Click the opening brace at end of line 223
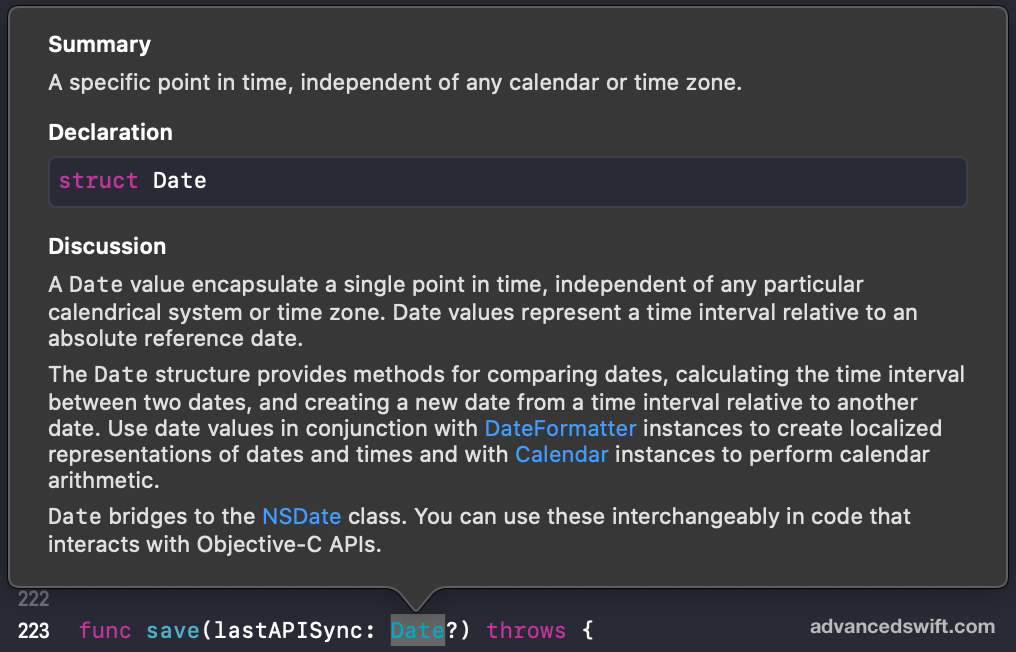 pyautogui.click(x=587, y=630)
